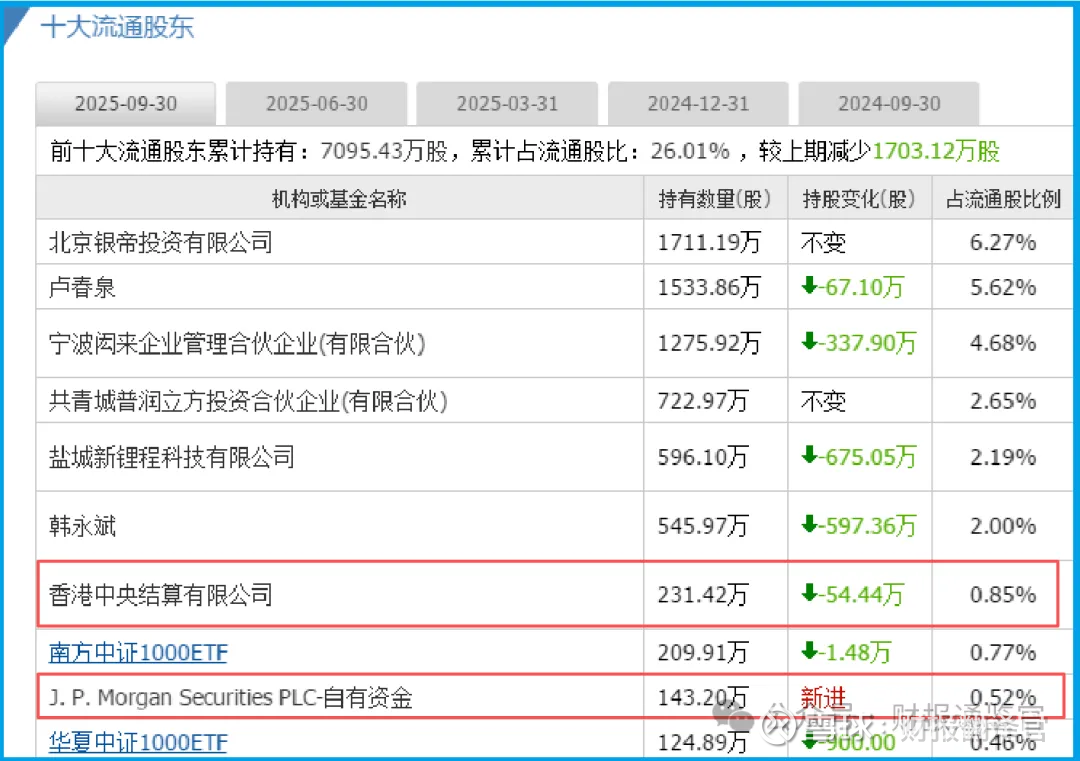This screenshot has height=761, width=1080.
Task: Select the 北京银帝投资有限公司 row name
Action: (160, 242)
